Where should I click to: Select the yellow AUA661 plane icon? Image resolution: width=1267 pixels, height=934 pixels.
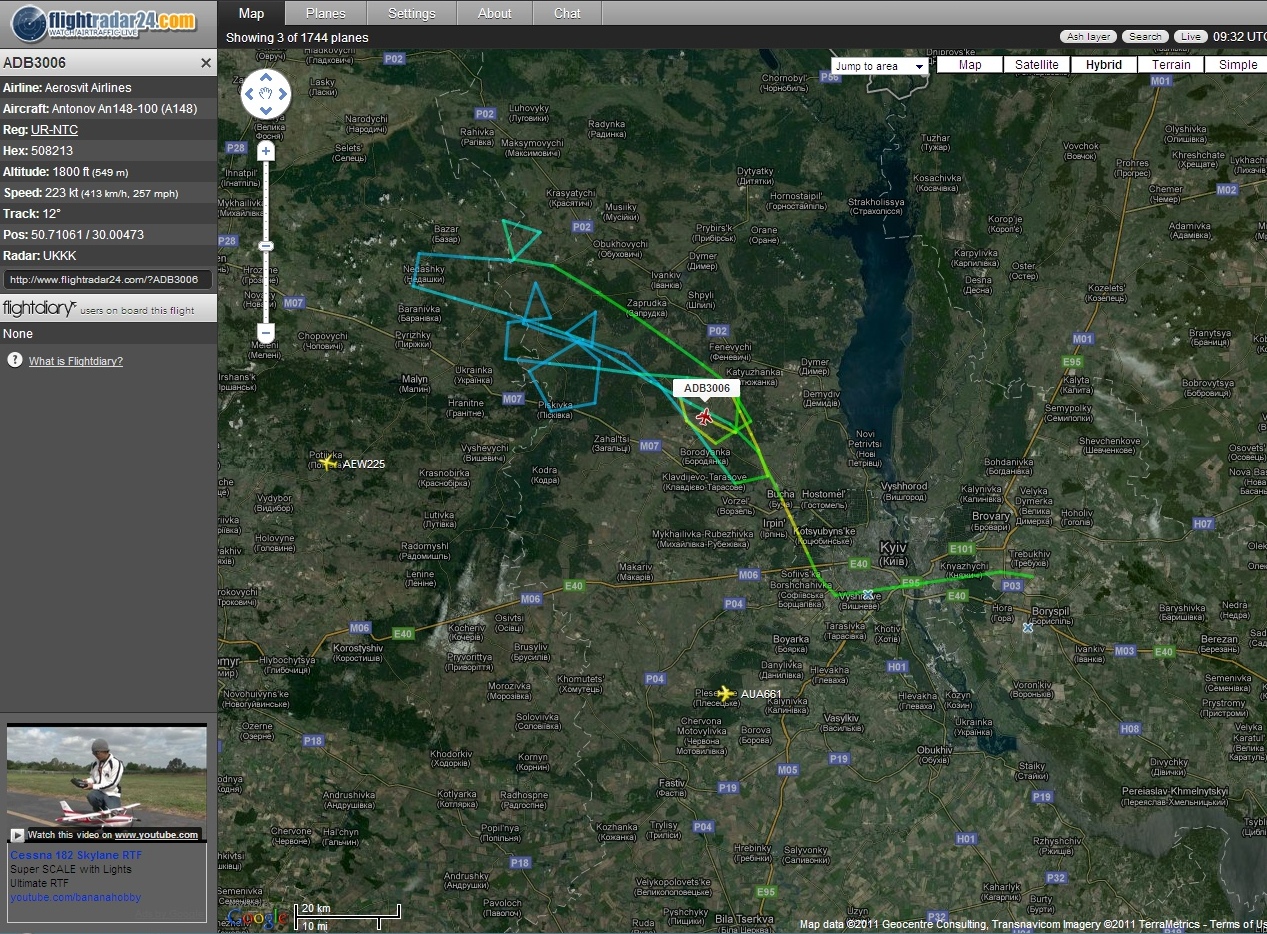[726, 693]
